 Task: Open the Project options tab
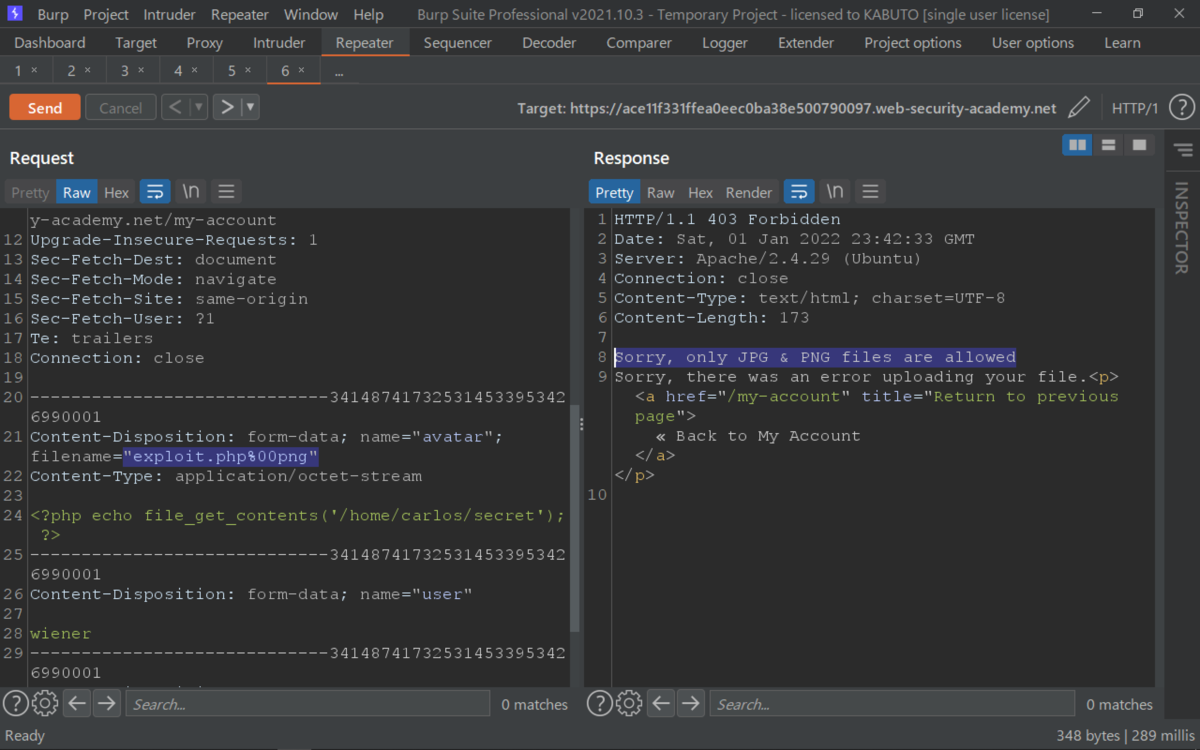[913, 43]
